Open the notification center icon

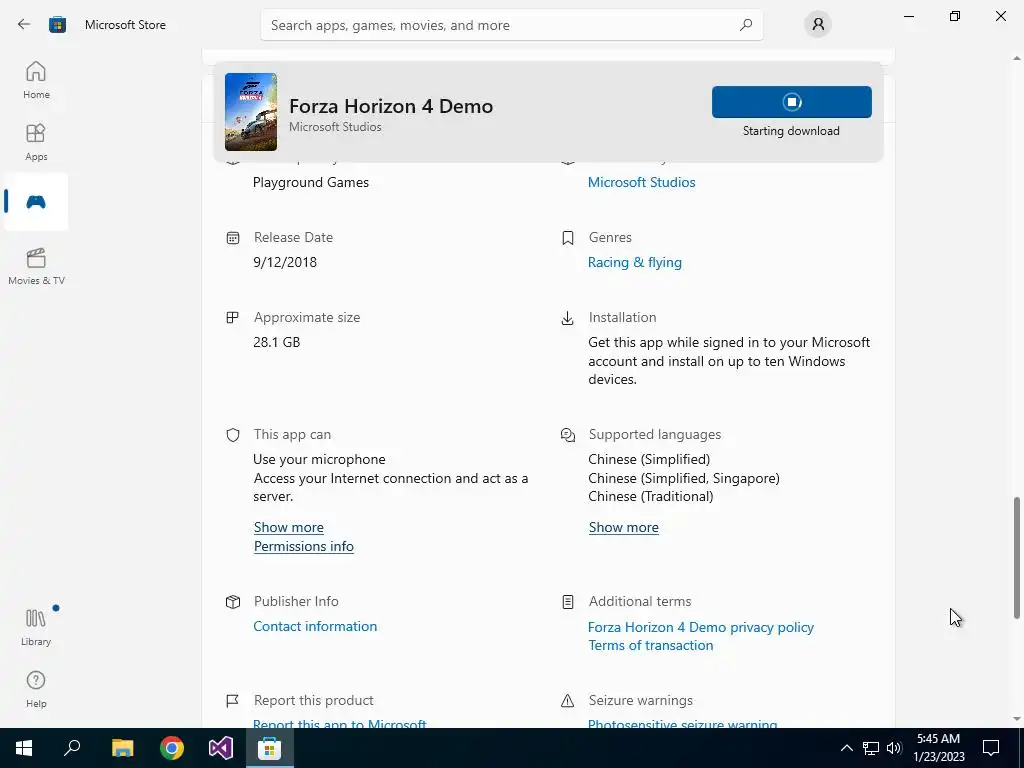pyautogui.click(x=991, y=748)
